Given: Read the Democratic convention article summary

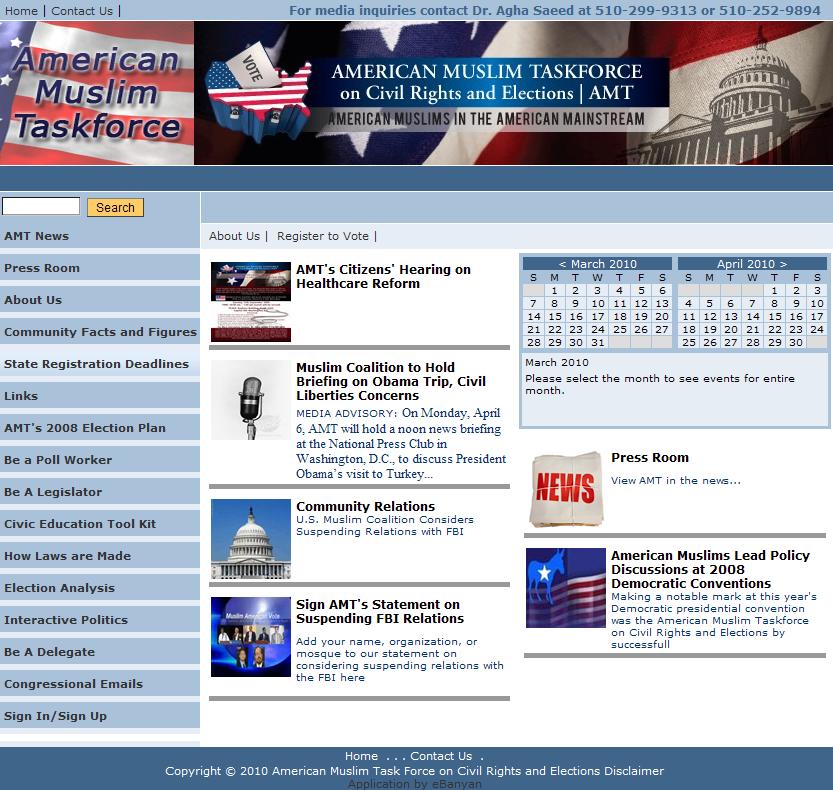Looking at the screenshot, I should coord(714,620).
